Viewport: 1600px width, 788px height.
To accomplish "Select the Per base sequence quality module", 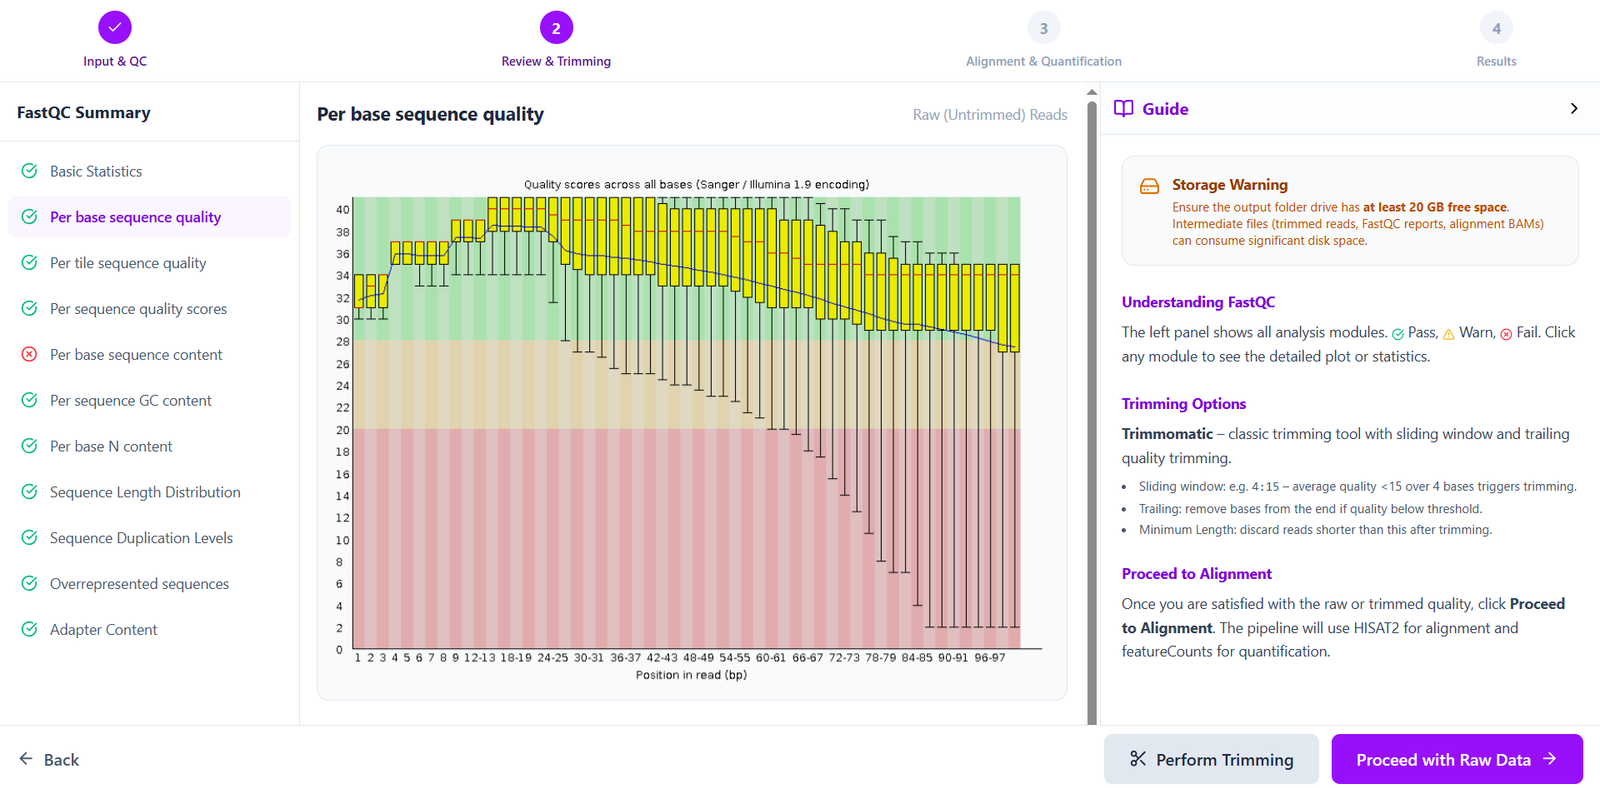I will (x=149, y=217).
